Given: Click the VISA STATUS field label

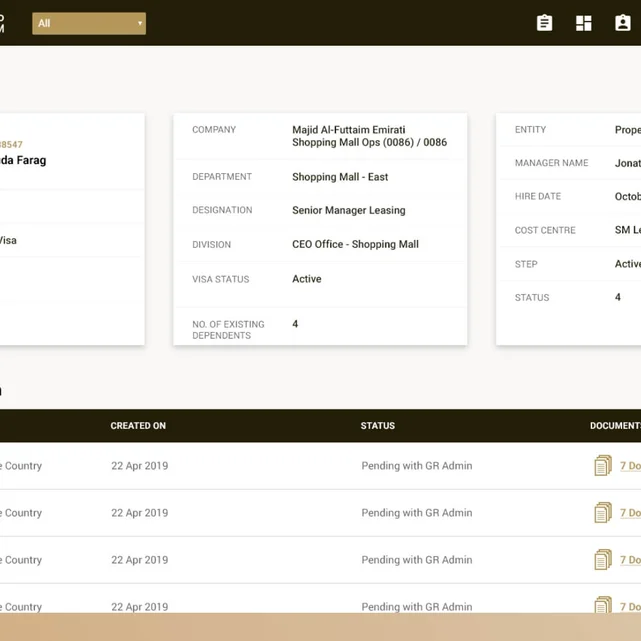Looking at the screenshot, I should coord(221,279).
